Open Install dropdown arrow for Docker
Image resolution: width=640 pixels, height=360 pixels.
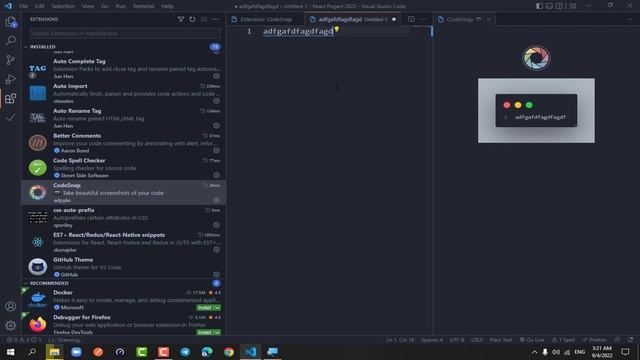pyautogui.click(x=218, y=308)
